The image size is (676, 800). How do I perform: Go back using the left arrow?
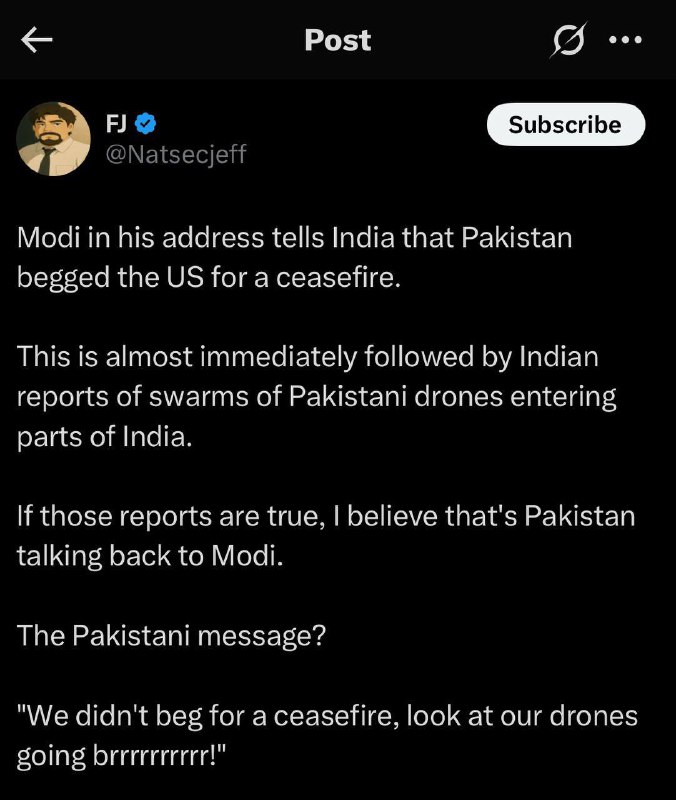click(37, 40)
